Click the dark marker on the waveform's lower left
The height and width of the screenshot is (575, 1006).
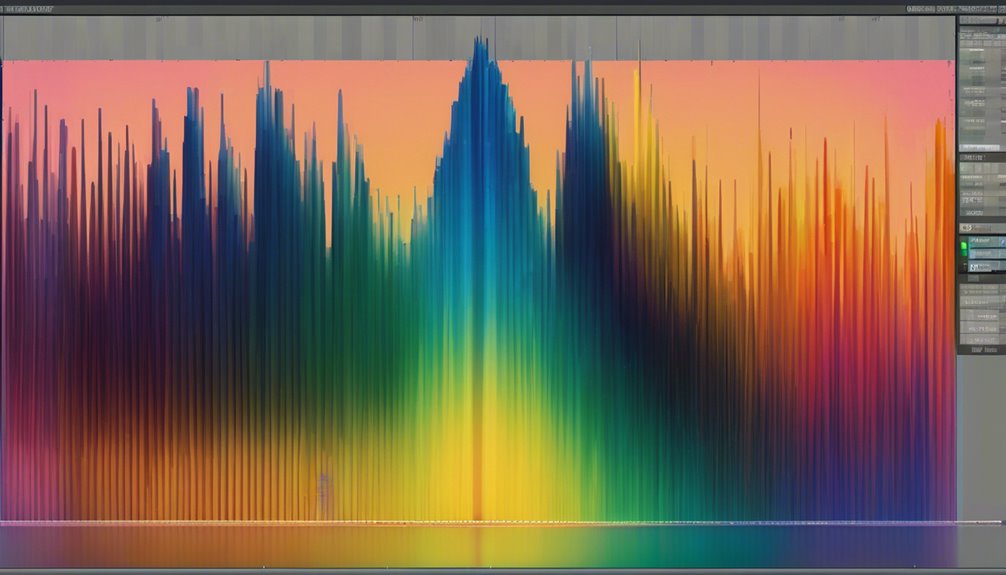322,490
